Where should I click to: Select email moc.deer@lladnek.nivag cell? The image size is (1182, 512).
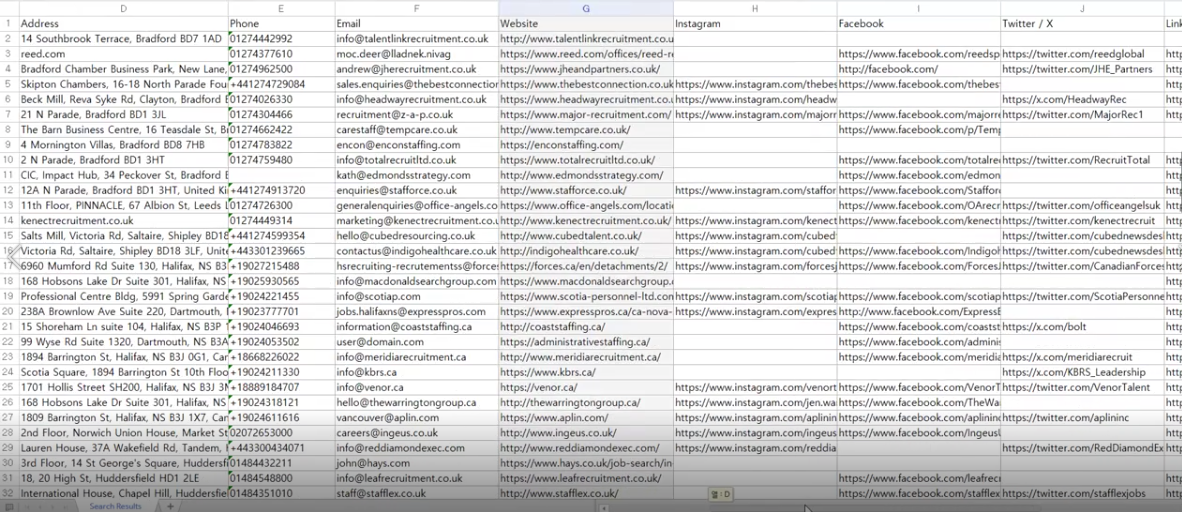click(416, 54)
